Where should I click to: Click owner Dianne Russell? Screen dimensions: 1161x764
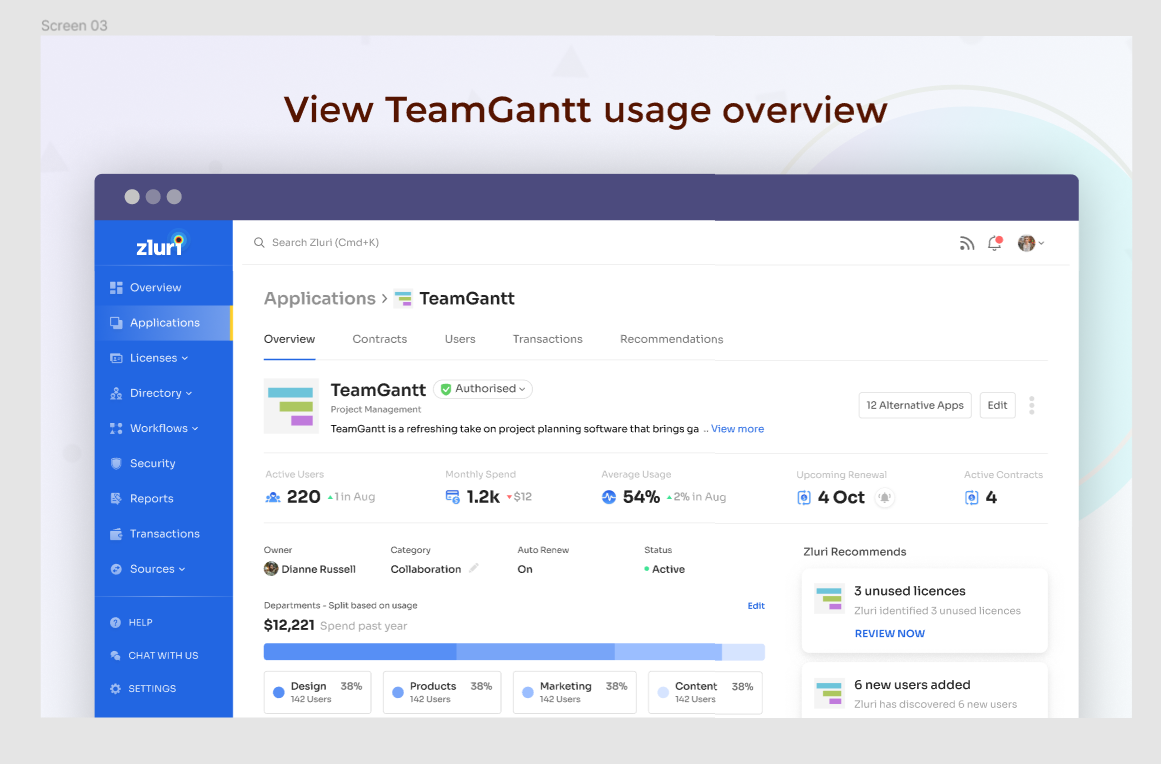click(x=310, y=569)
